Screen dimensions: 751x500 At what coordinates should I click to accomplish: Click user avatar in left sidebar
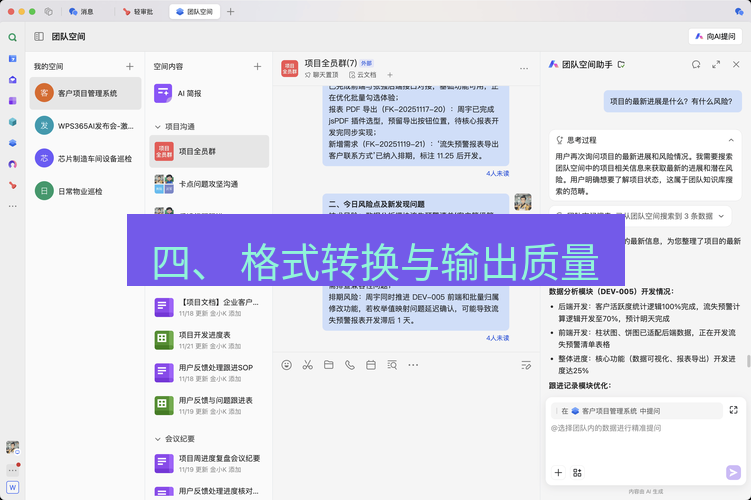[x=12, y=447]
